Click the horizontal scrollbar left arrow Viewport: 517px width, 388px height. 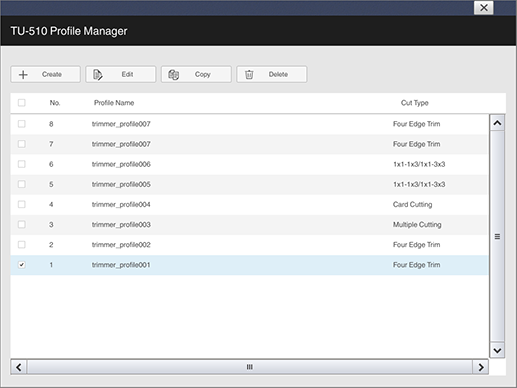(19, 367)
